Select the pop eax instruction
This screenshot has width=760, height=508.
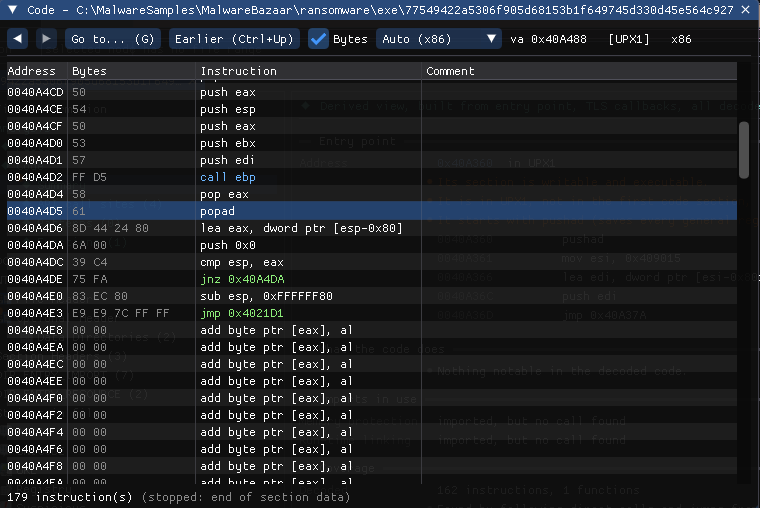224,194
